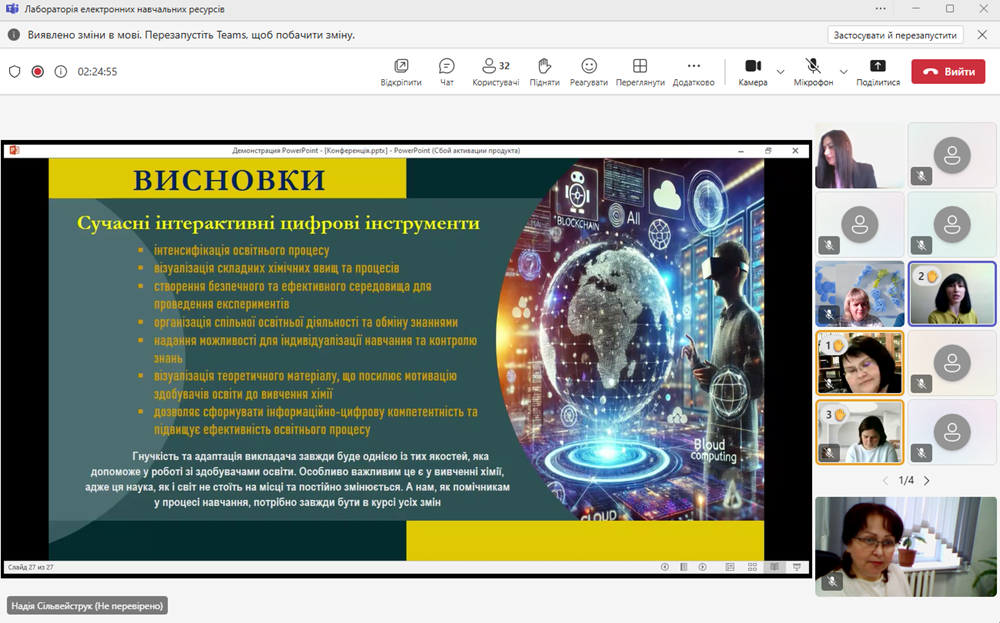
Task: Open the Переглянути view menu
Action: [x=641, y=70]
